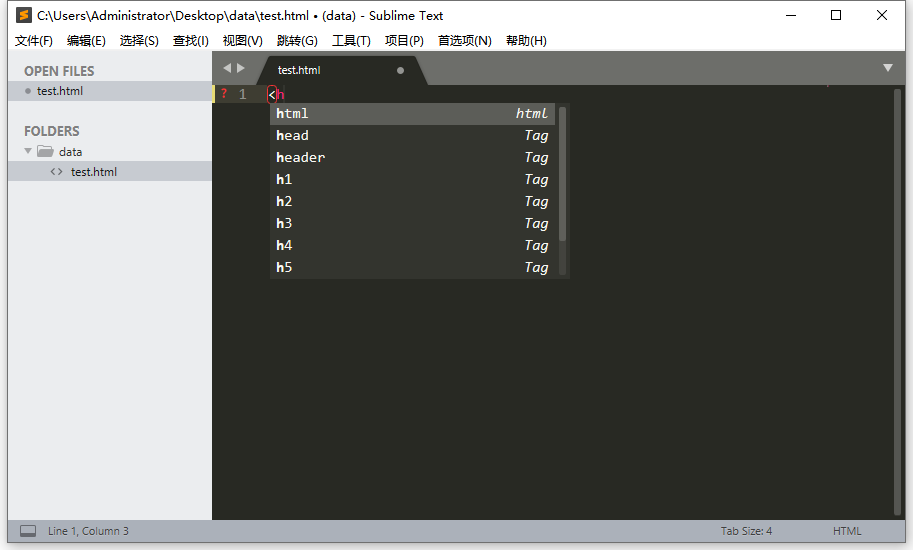Select the test.html editor tab
The image size is (913, 550).
(344, 70)
